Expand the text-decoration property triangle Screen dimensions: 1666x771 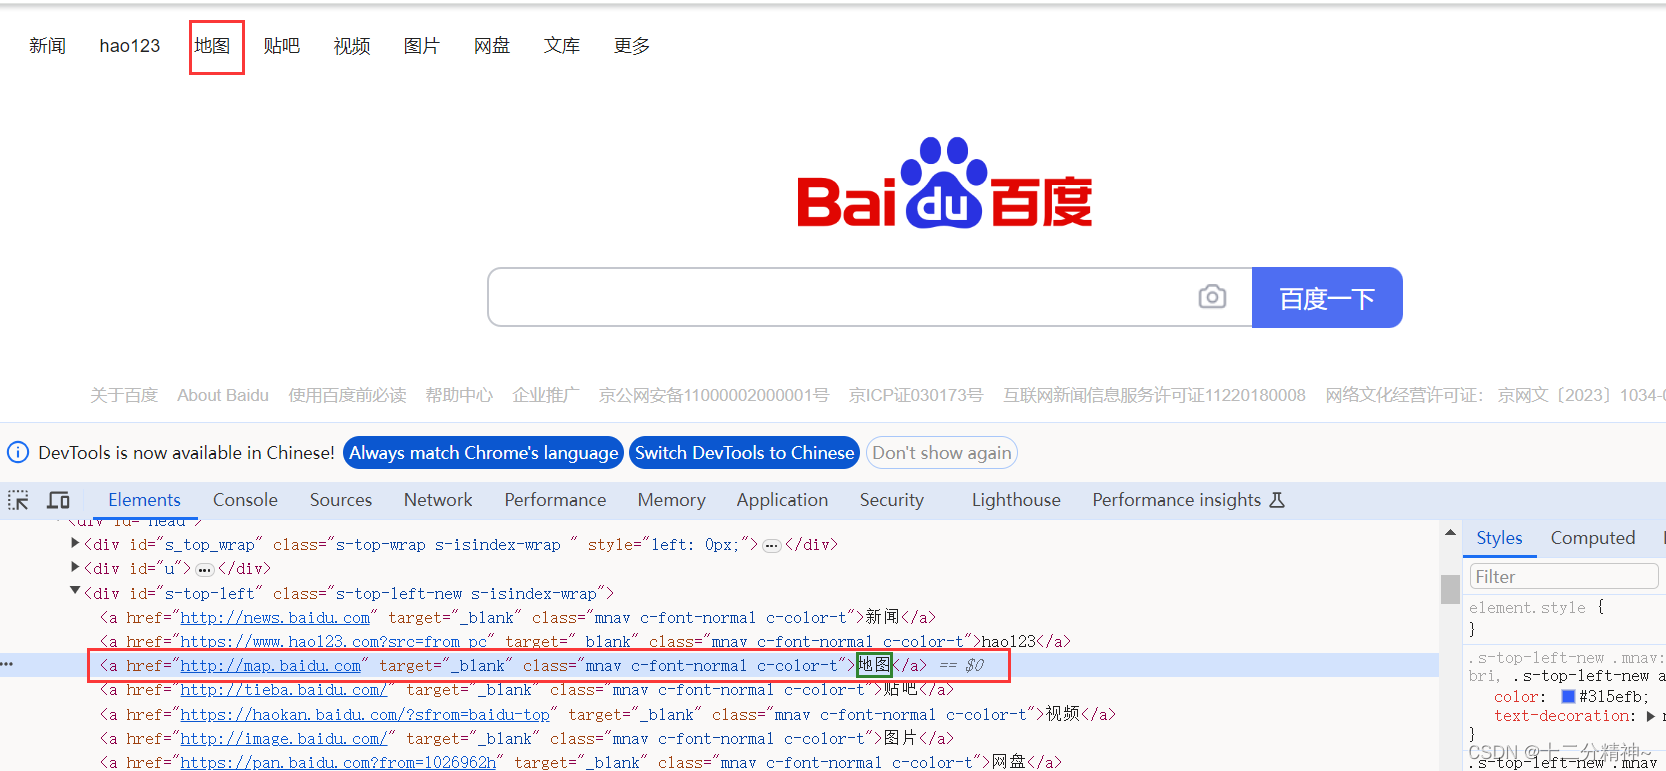pyautogui.click(x=1650, y=716)
